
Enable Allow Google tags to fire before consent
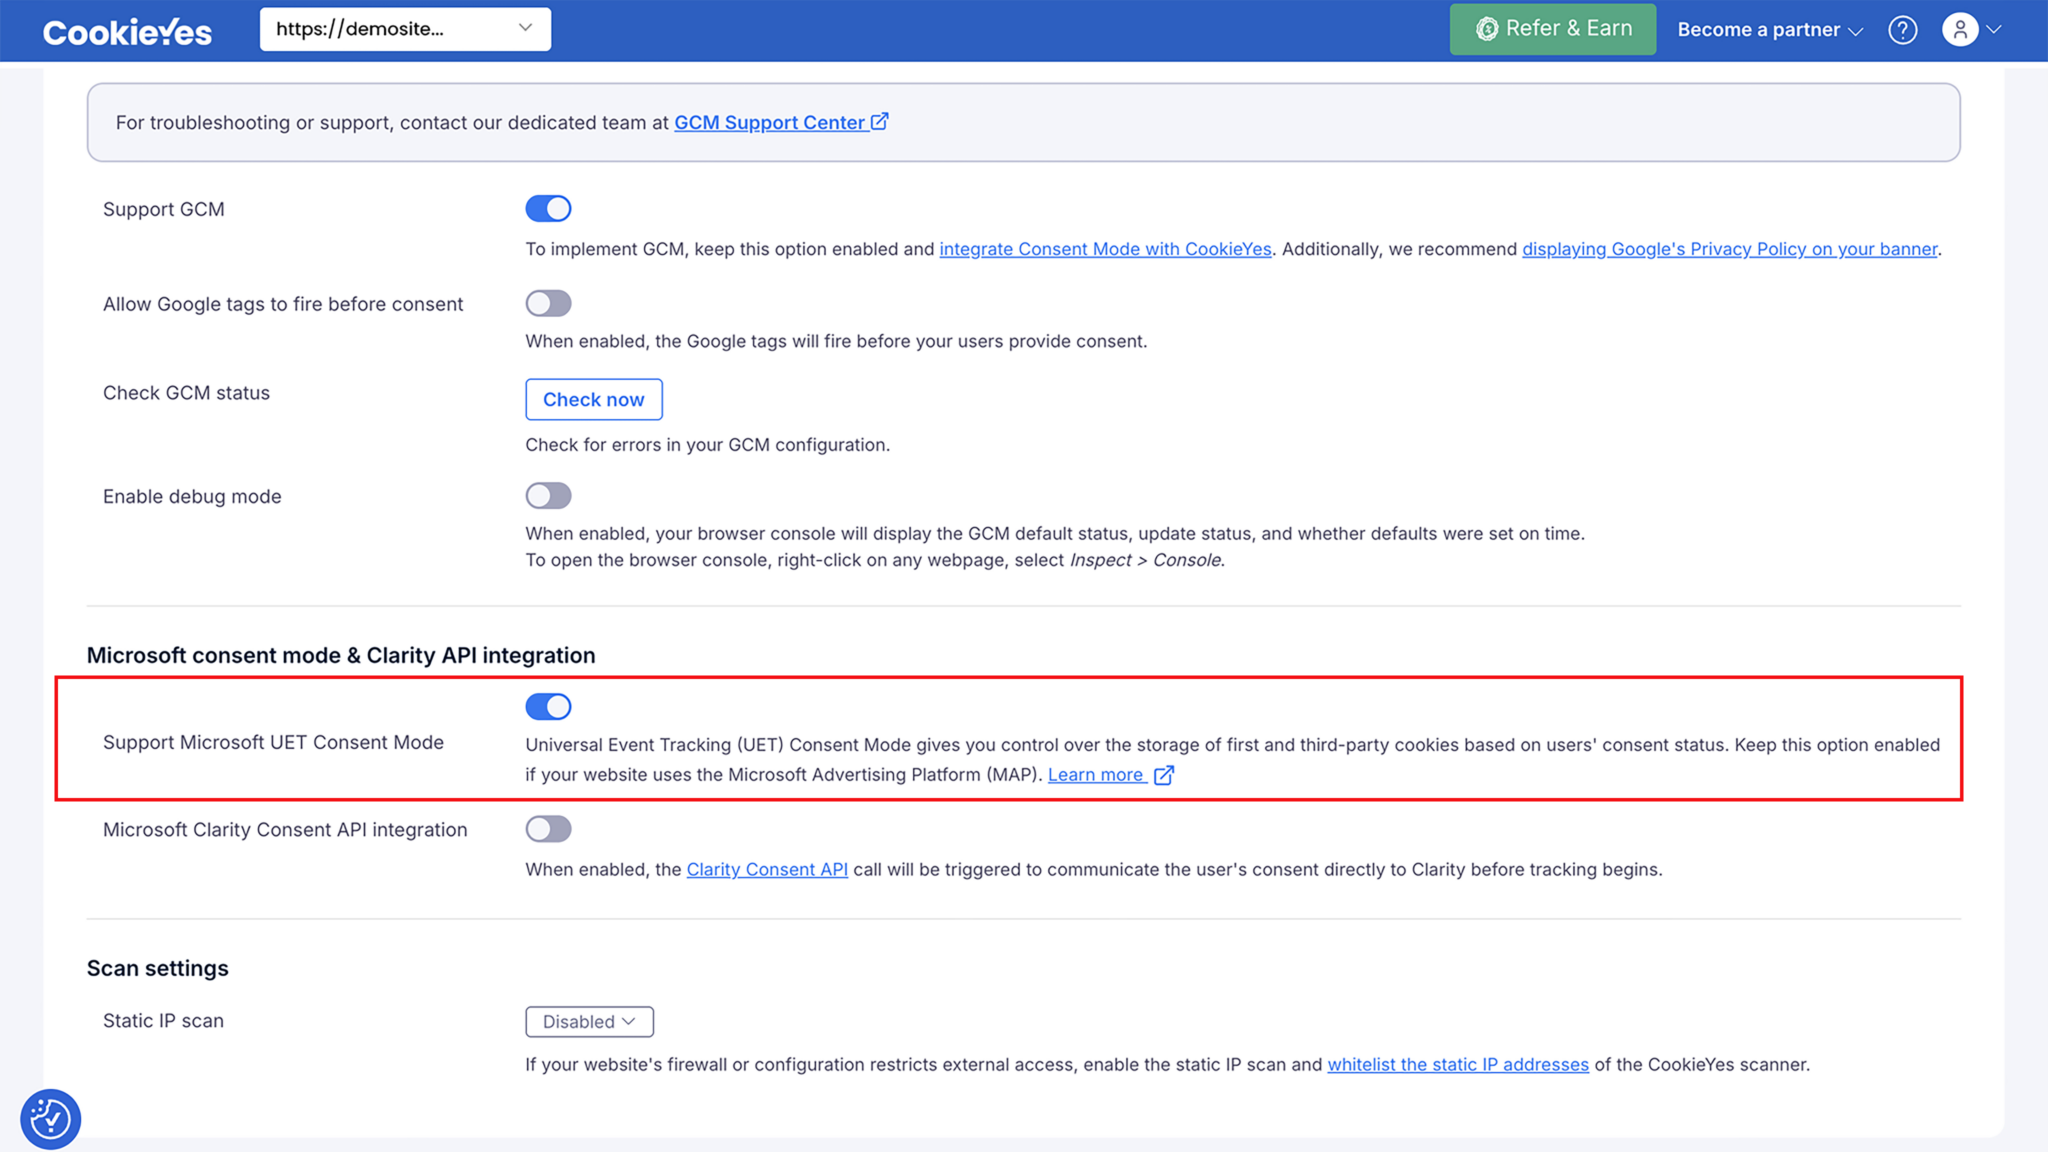[x=548, y=302]
